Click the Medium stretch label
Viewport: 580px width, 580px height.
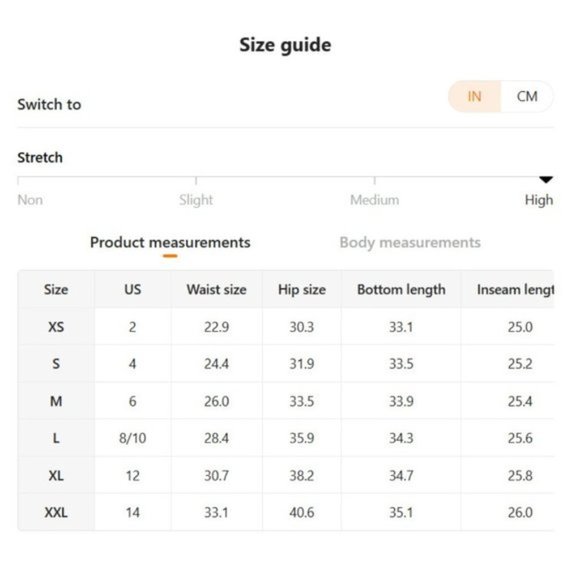pyautogui.click(x=375, y=200)
